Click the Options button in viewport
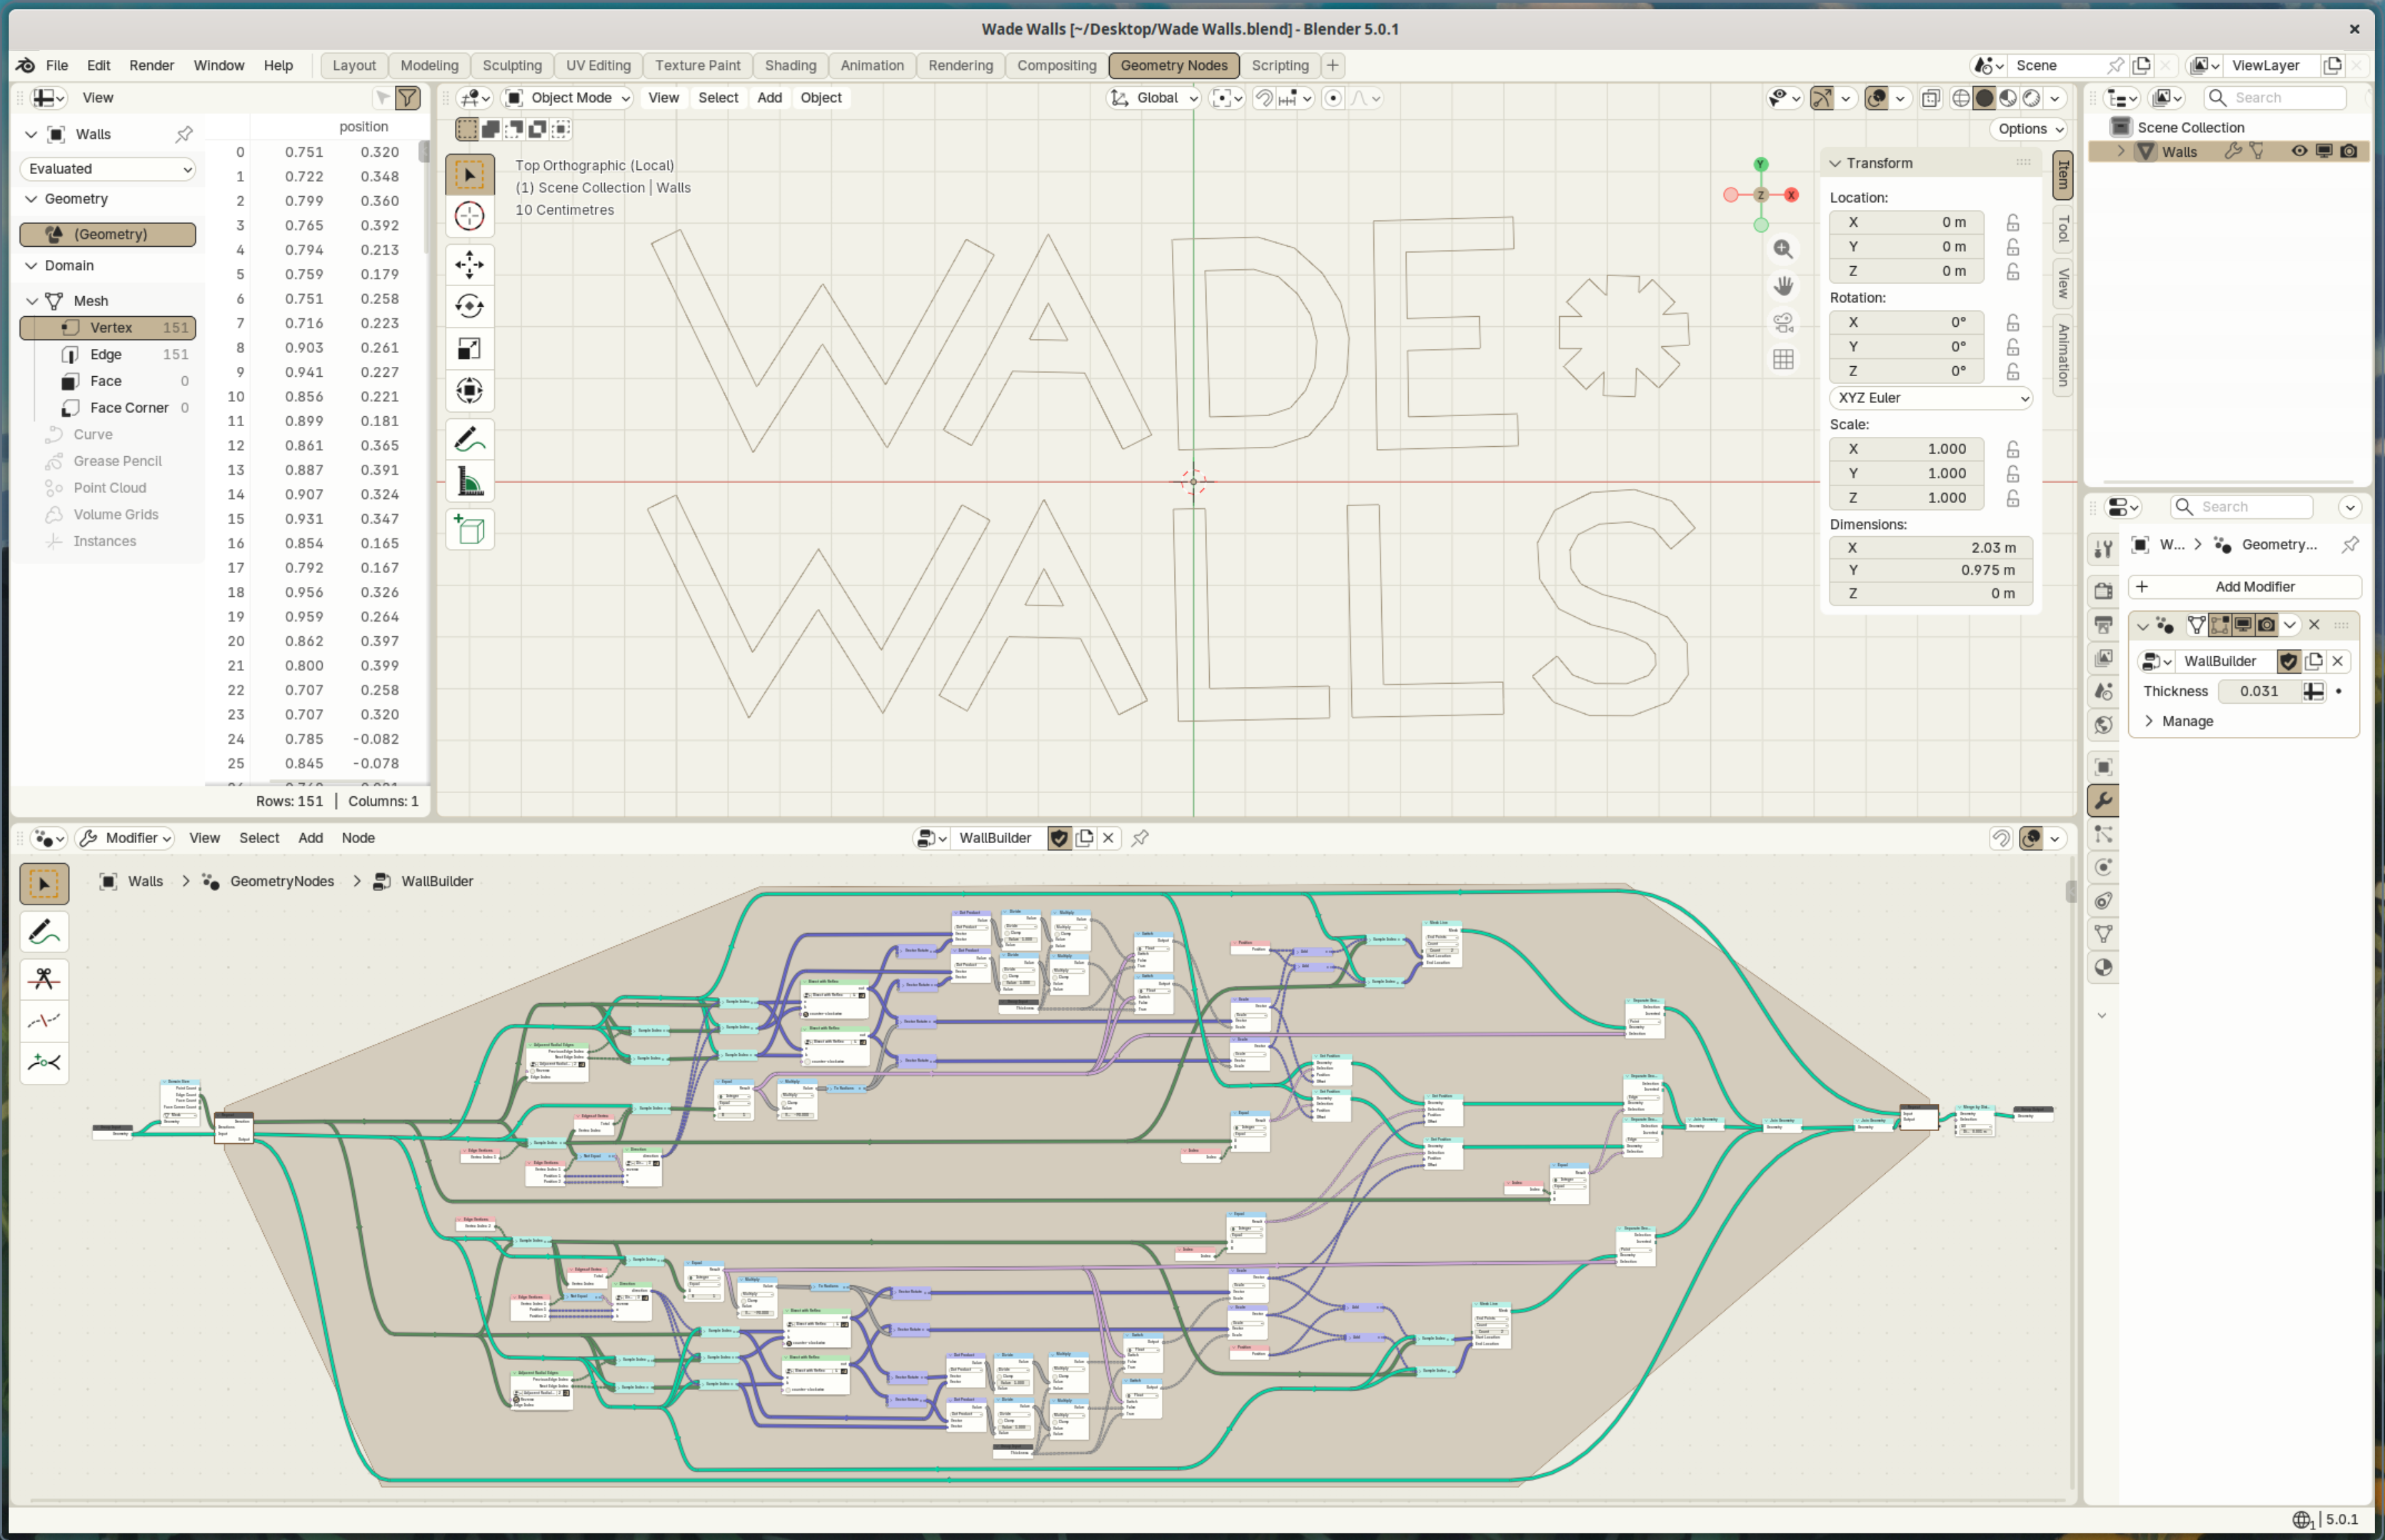This screenshot has width=2385, height=1540. tap(2030, 129)
